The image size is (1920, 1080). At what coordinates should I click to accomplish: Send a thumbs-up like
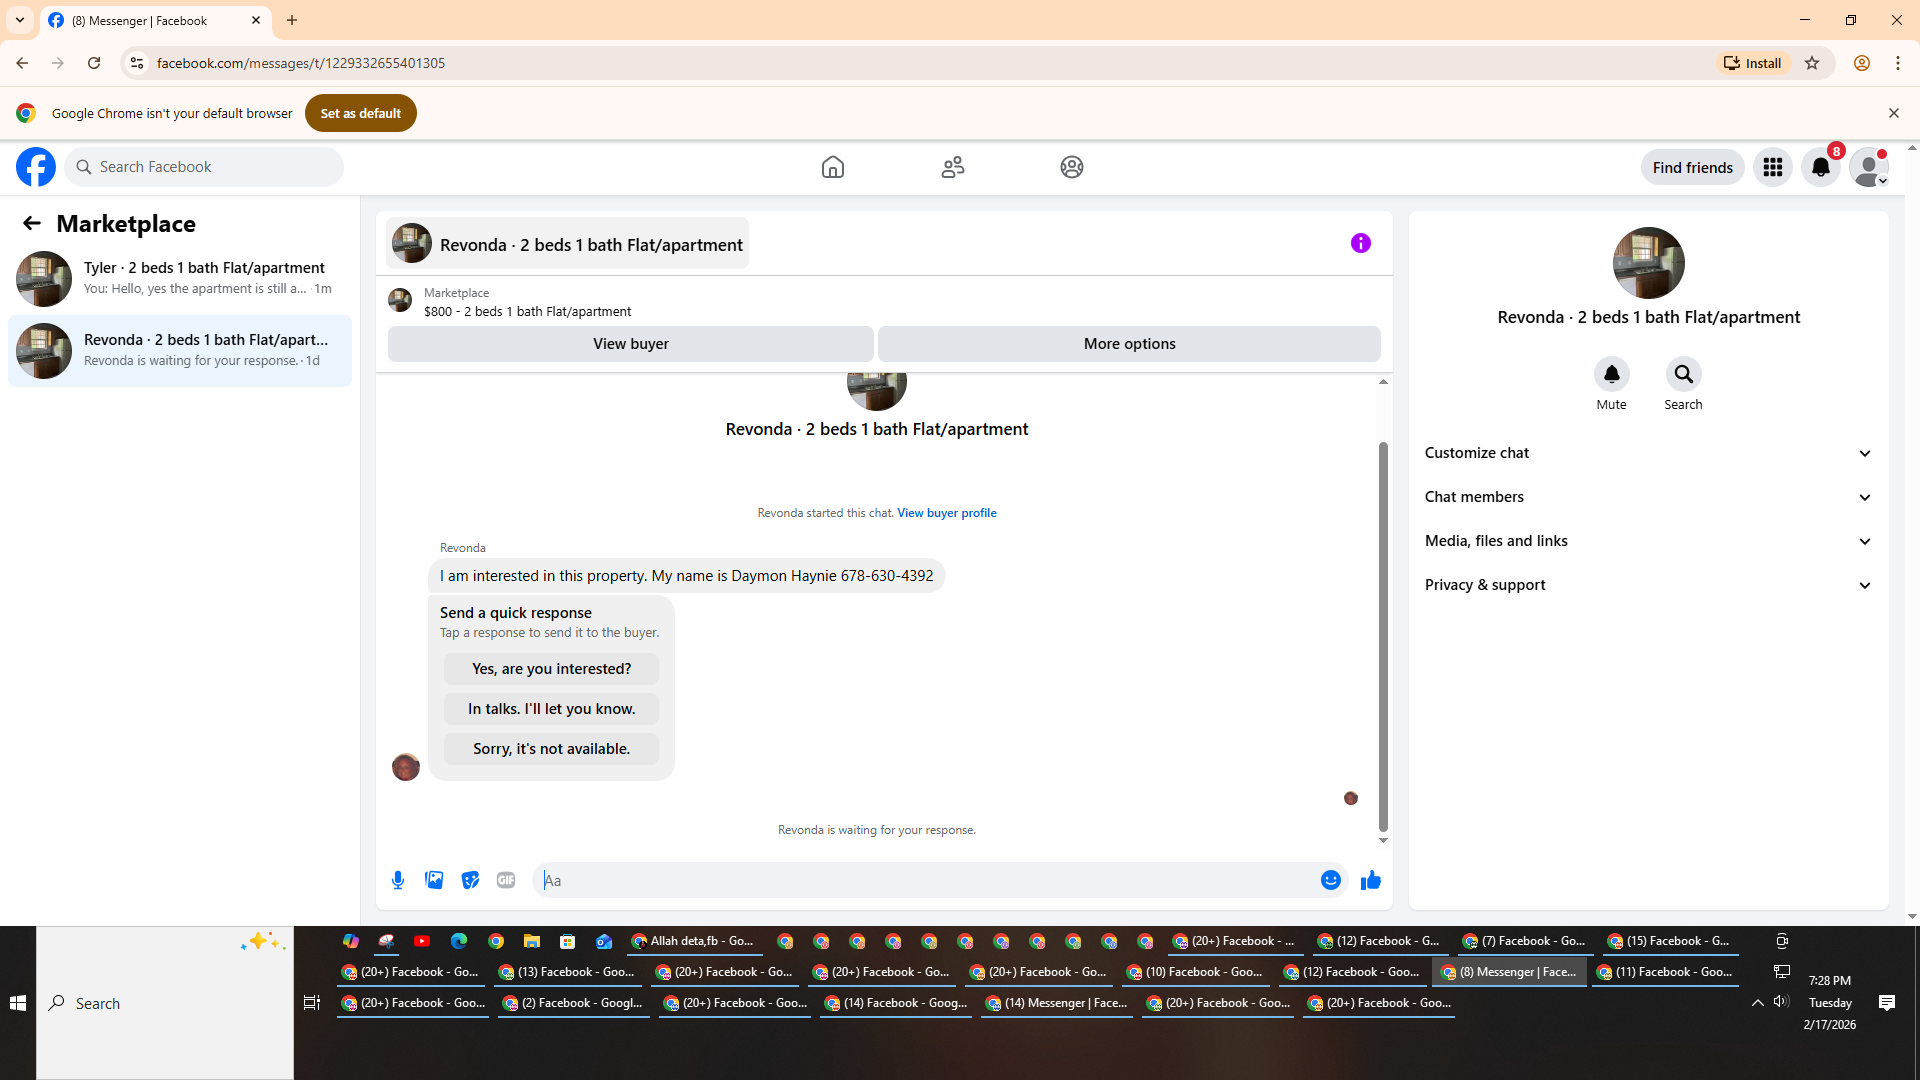tap(1371, 880)
